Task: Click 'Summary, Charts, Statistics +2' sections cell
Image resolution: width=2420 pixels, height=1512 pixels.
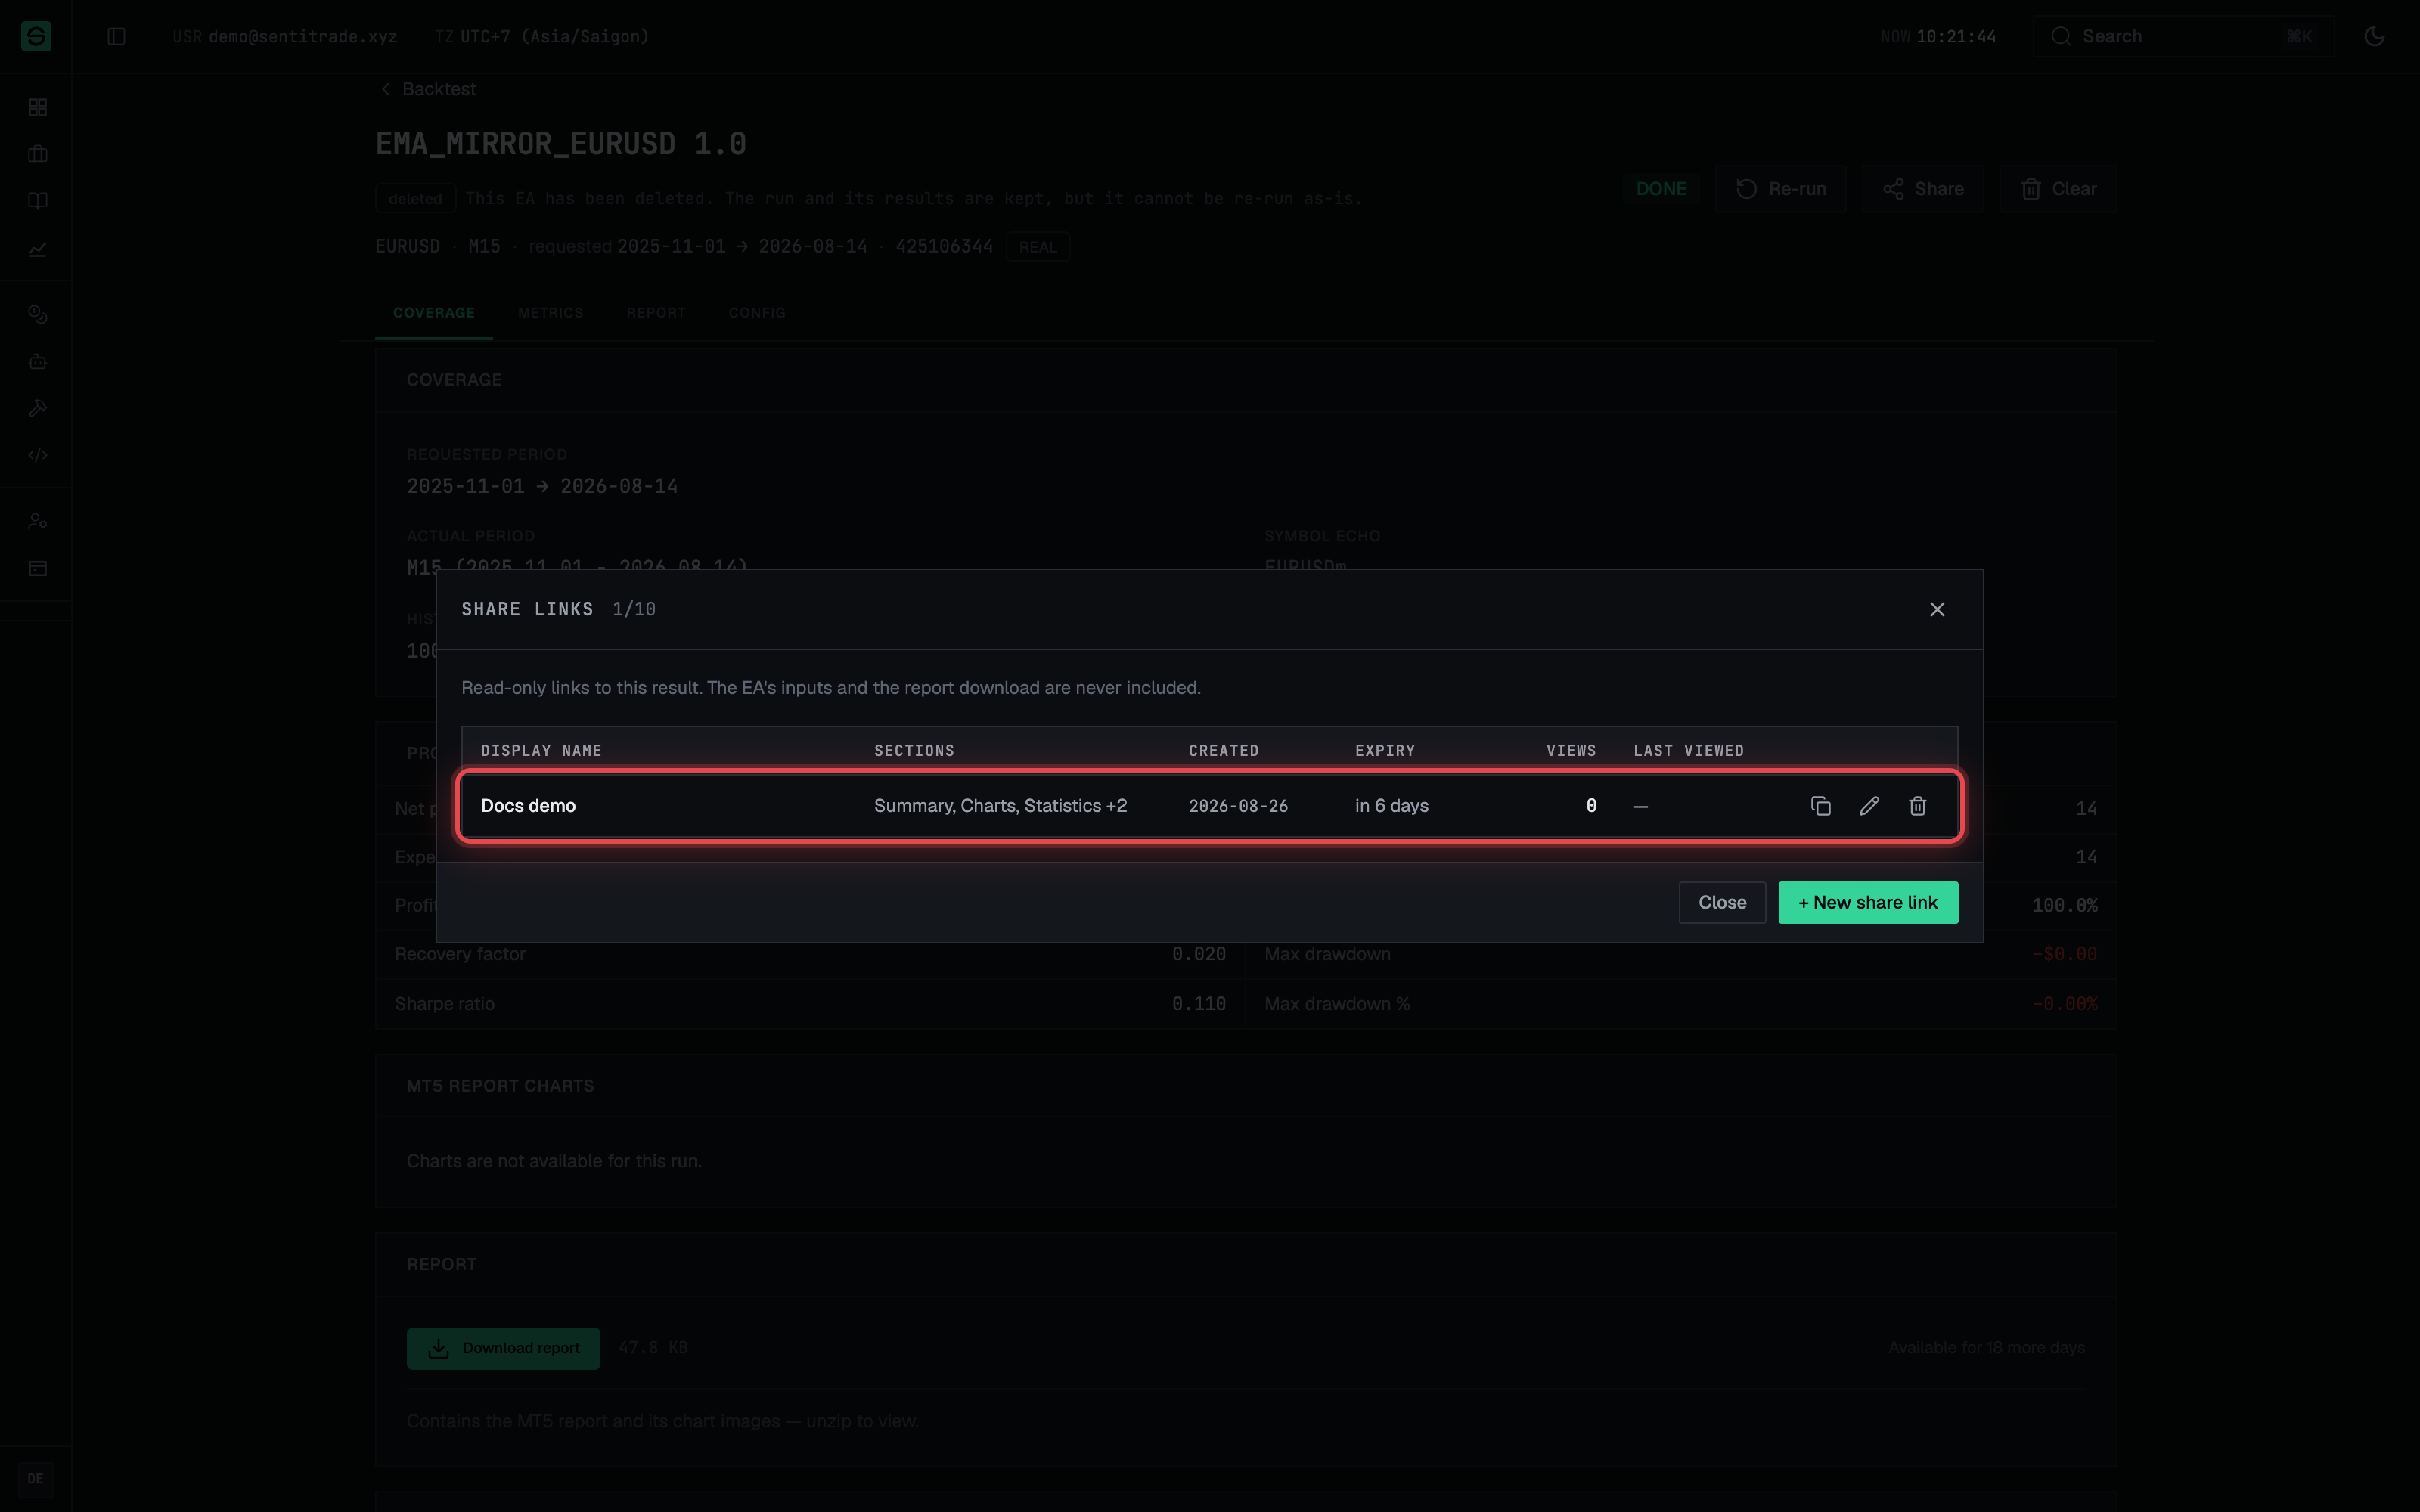Action: click(x=1000, y=806)
